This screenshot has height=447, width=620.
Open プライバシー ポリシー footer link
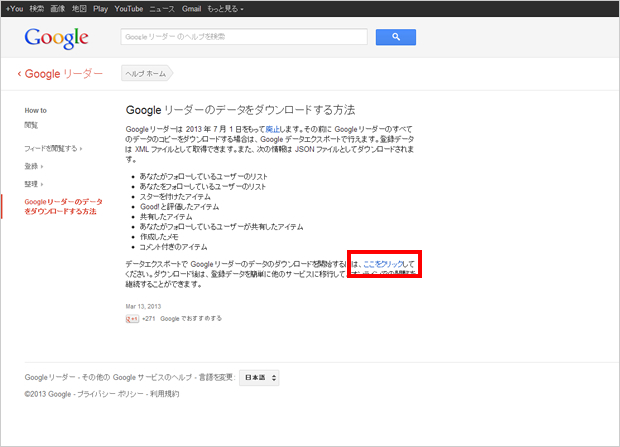coord(110,394)
